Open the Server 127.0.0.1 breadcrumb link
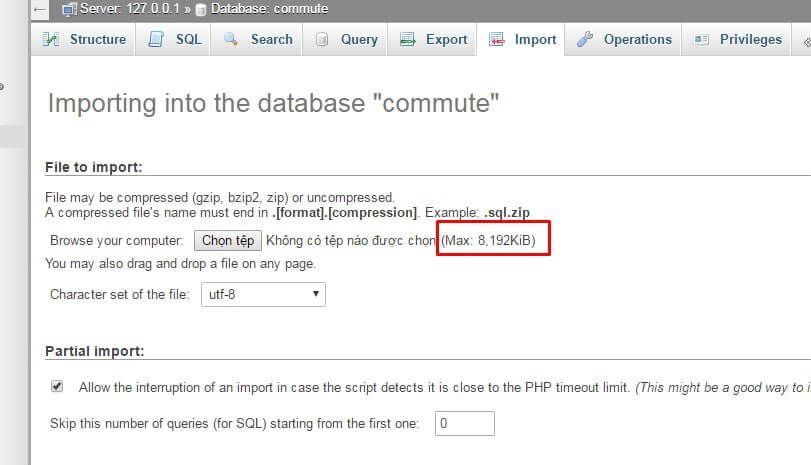Screen dimensions: 811x465 point(129,9)
